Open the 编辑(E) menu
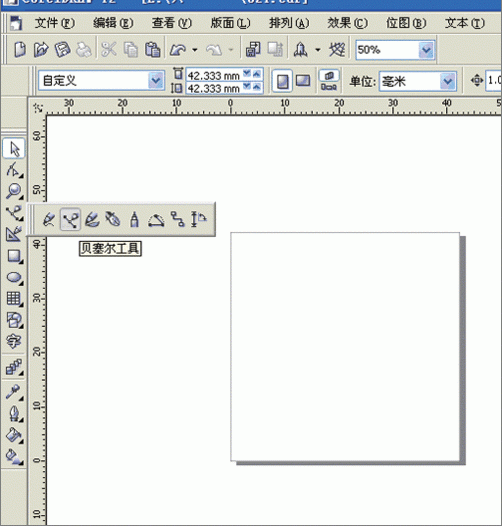Image resolution: width=502 pixels, height=526 pixels. tap(113, 23)
